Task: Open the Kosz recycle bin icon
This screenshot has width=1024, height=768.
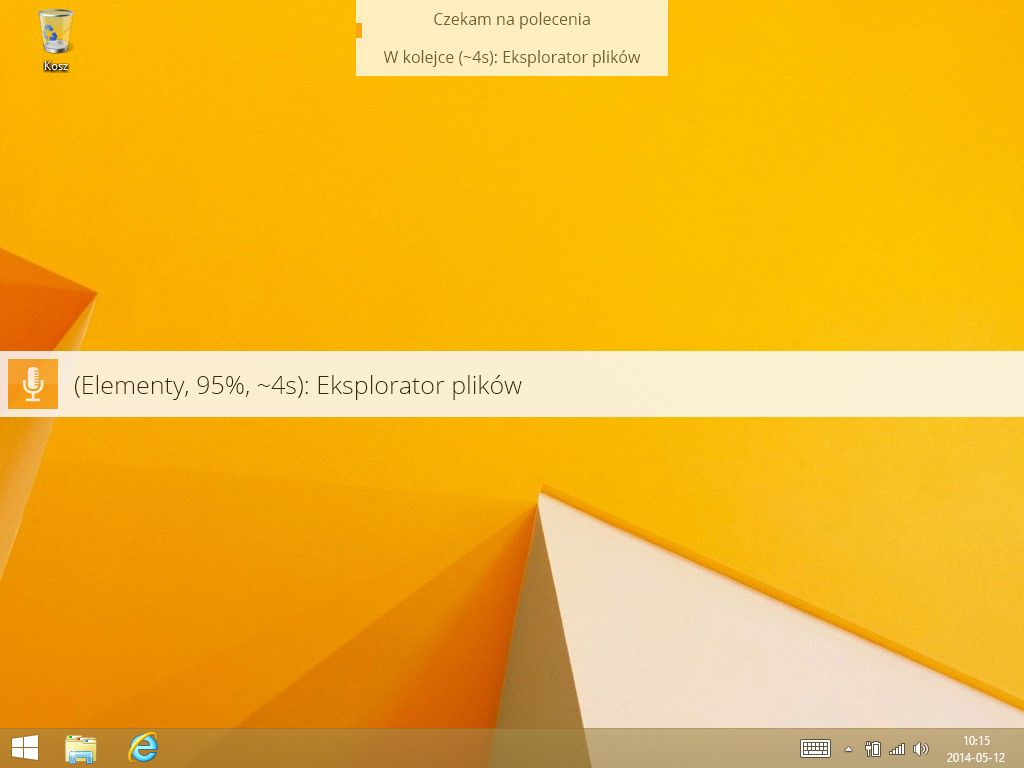Action: click(56, 39)
